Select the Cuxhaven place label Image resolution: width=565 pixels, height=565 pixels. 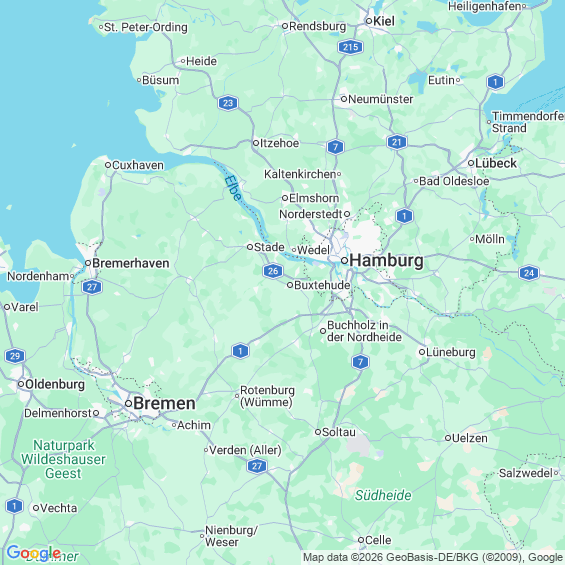point(138,165)
